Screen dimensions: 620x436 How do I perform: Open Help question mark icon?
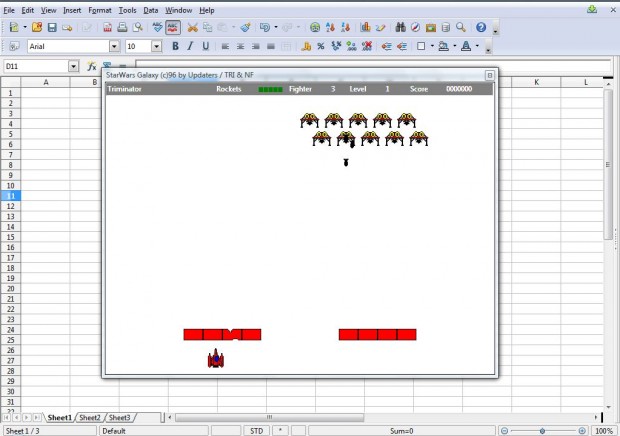[481, 27]
